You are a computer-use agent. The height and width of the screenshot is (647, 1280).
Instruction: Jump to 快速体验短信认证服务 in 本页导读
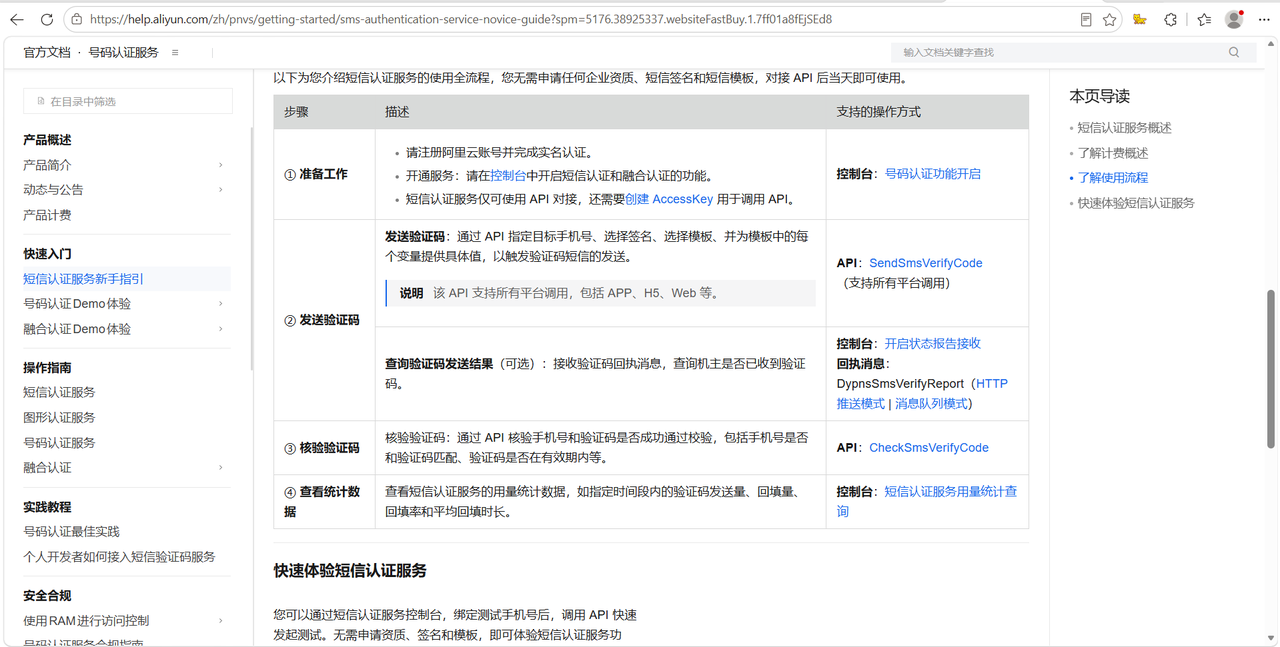[1136, 203]
